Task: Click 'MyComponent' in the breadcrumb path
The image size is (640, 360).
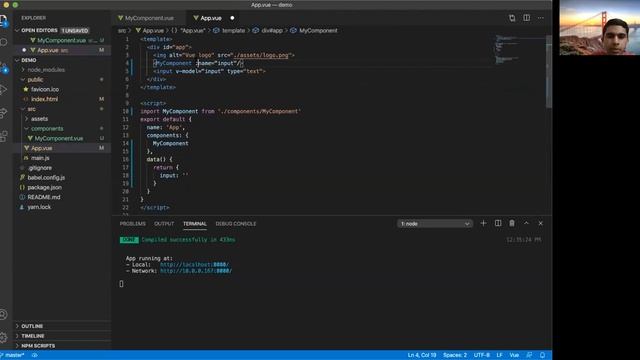Action: pyautogui.click(x=318, y=31)
